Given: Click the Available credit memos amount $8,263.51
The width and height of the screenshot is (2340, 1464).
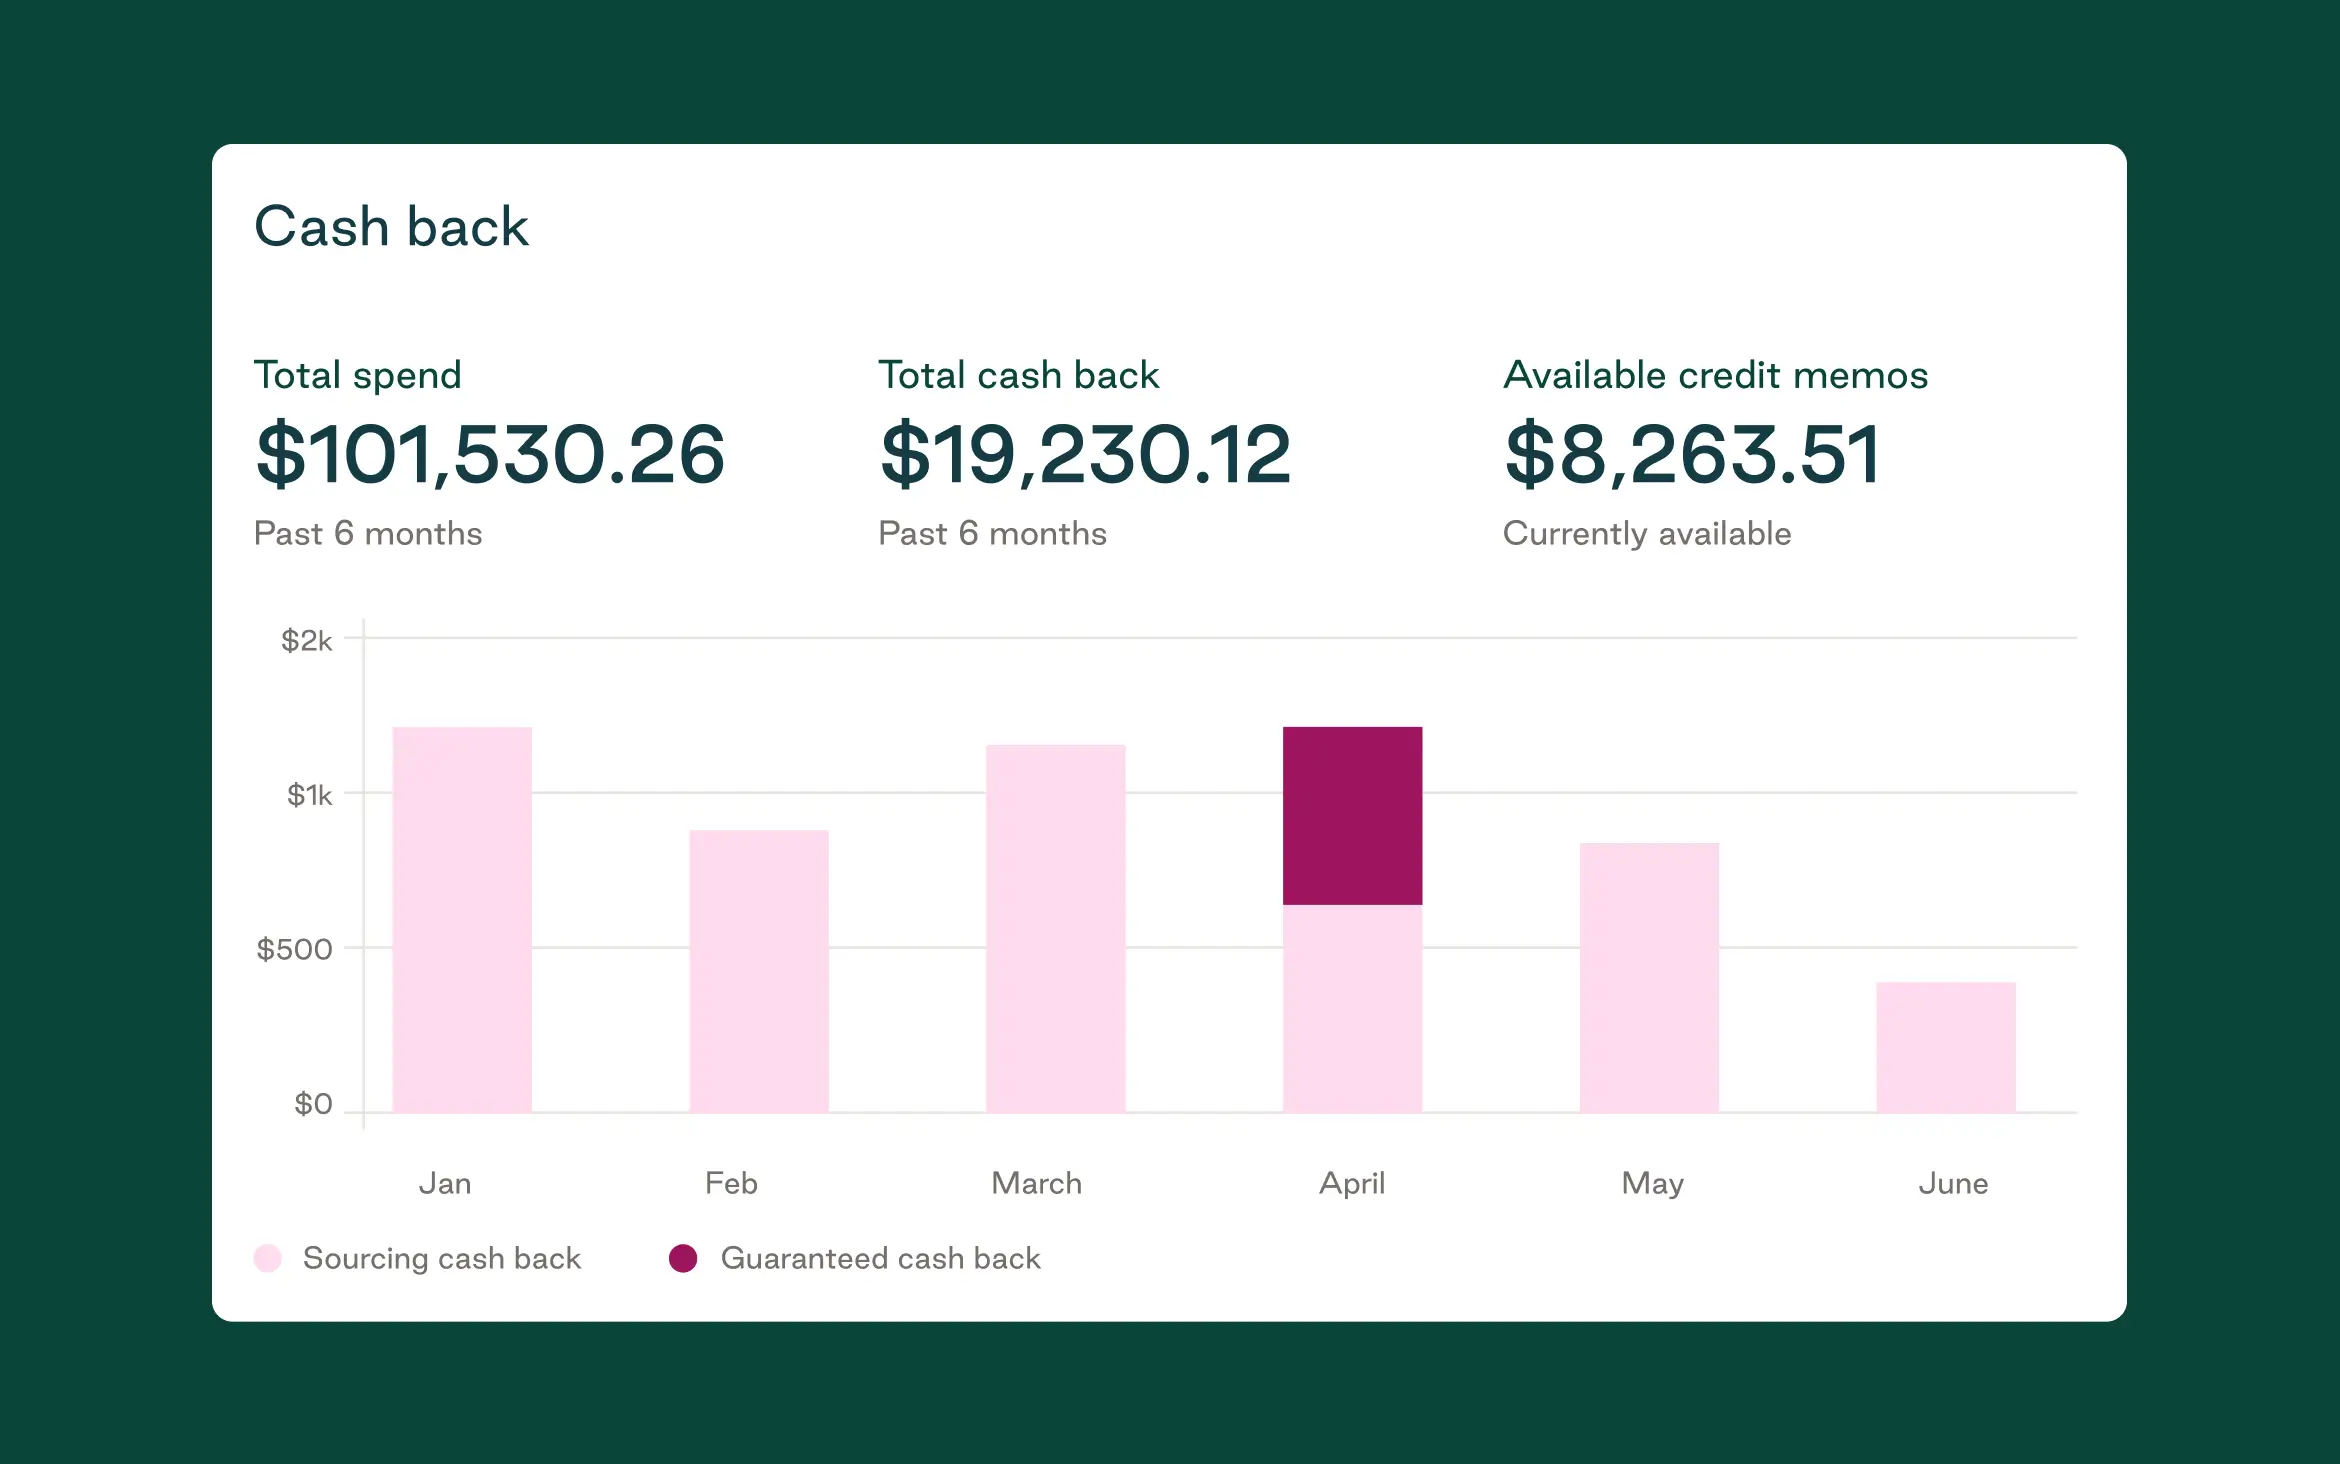Looking at the screenshot, I should click(x=1692, y=455).
